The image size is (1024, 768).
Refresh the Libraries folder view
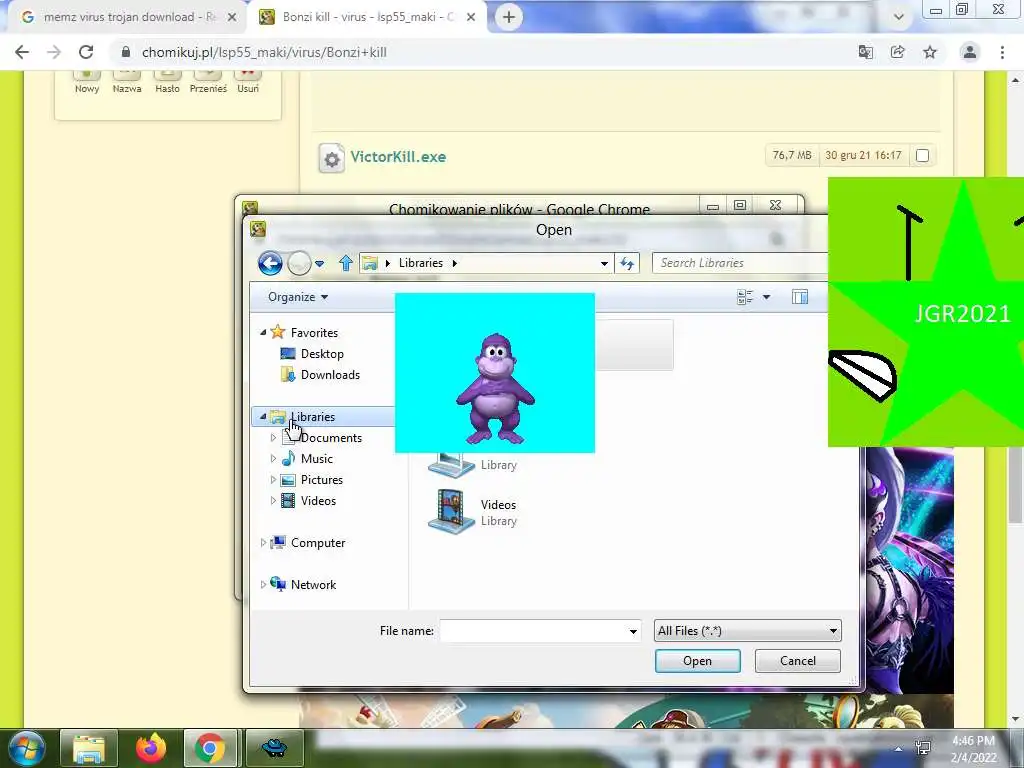[x=627, y=263]
